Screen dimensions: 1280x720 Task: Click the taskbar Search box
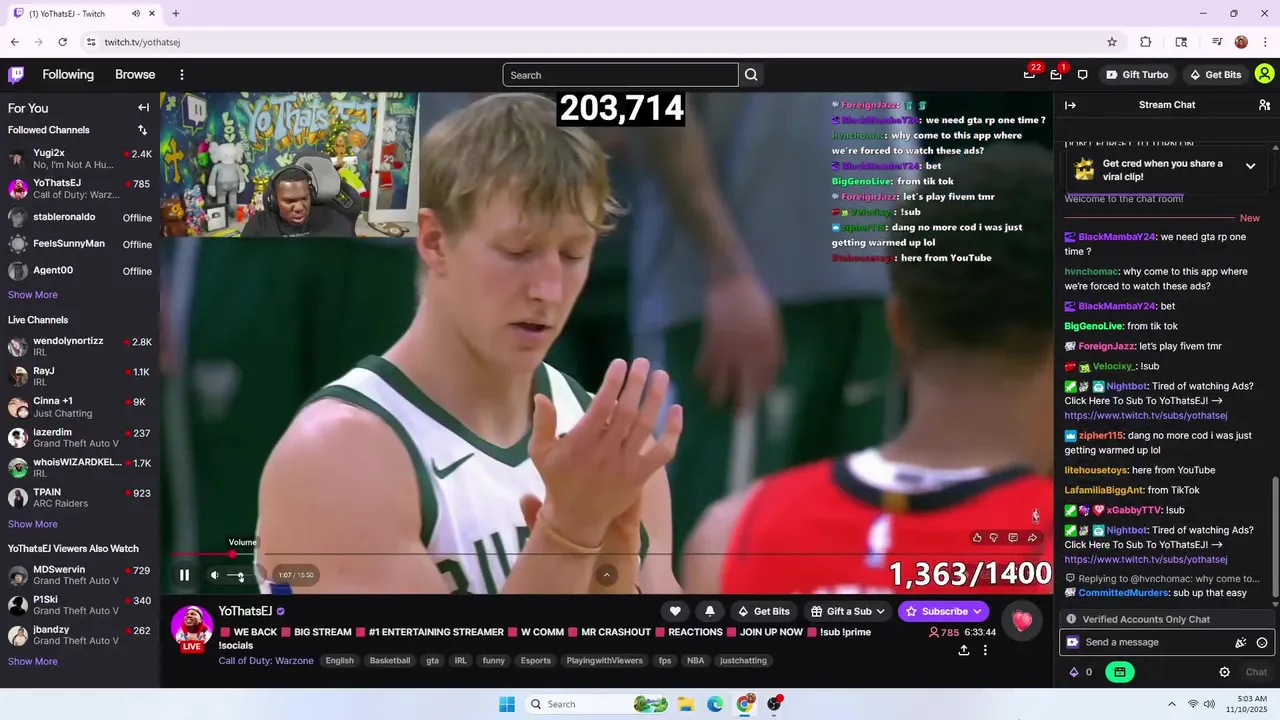click(x=597, y=704)
